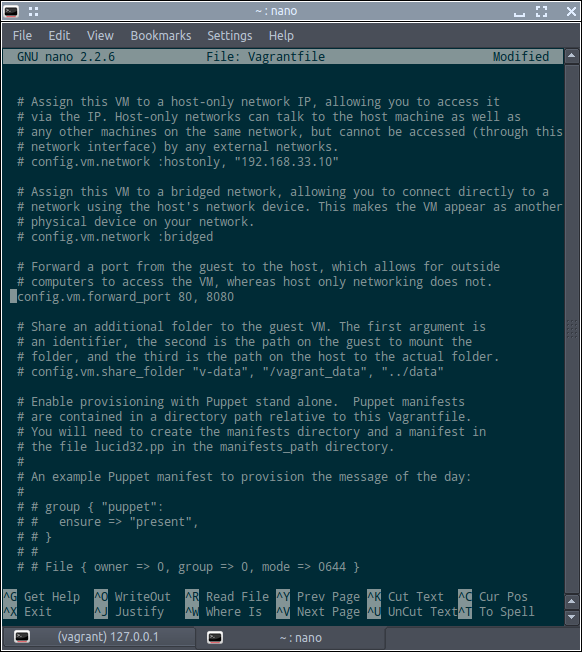Screen dimensions: 582x652
Task: Place the cursor on the config.vm.forward_port line
Action: 126,297
